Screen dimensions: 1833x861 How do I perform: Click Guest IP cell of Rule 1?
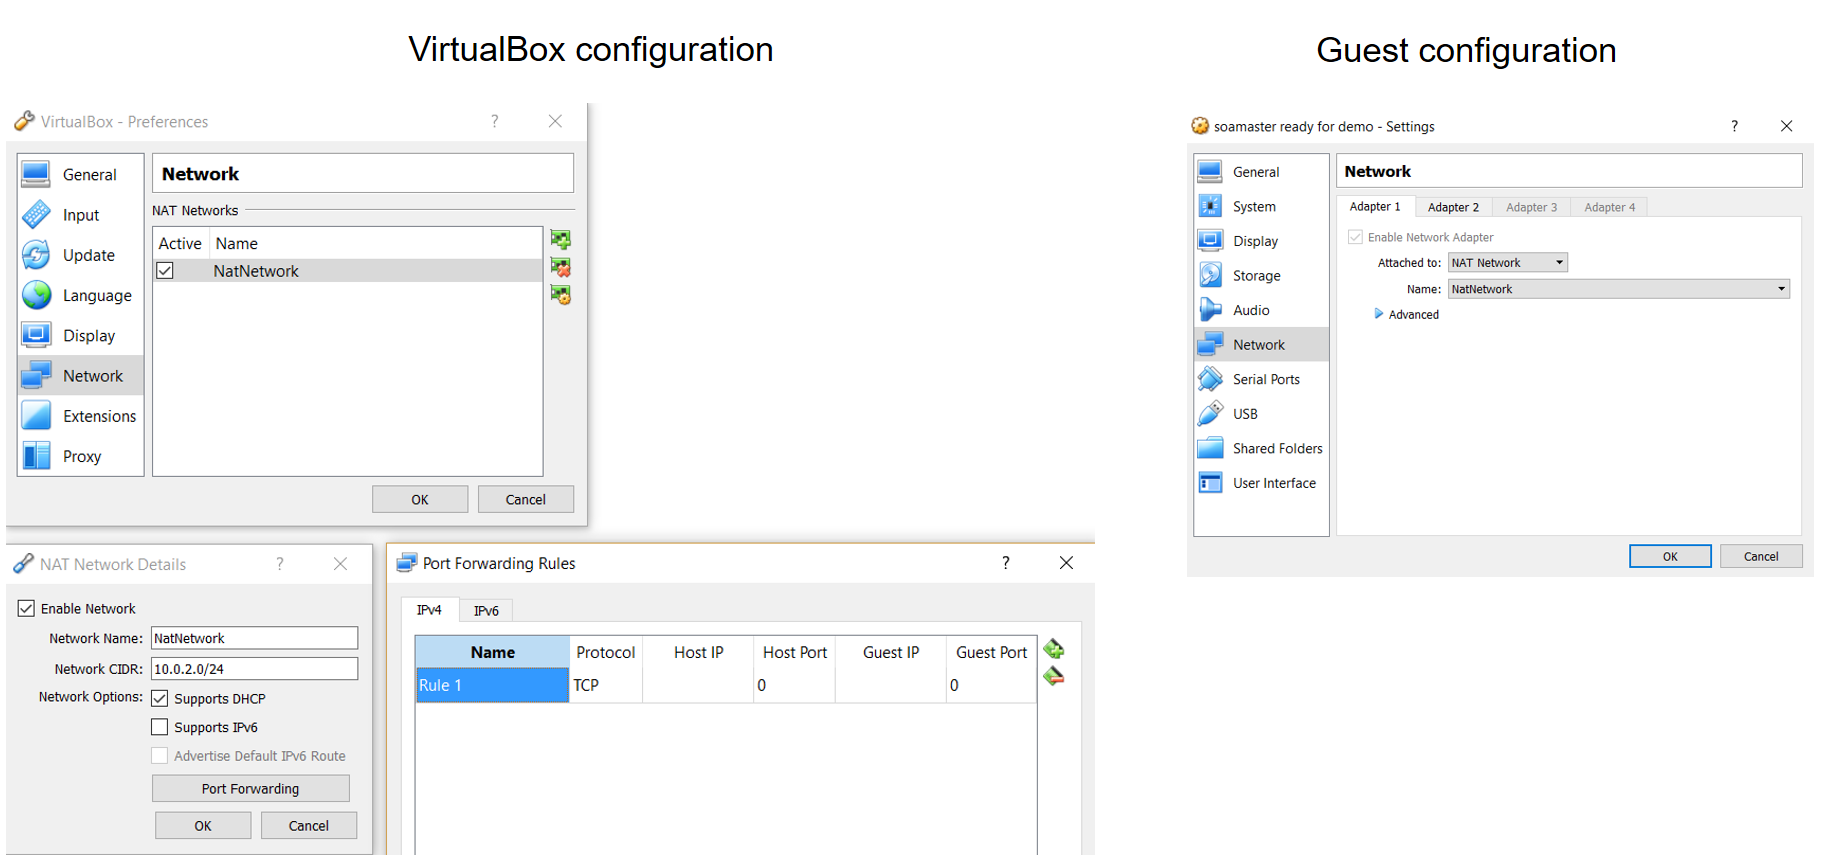tap(891, 685)
